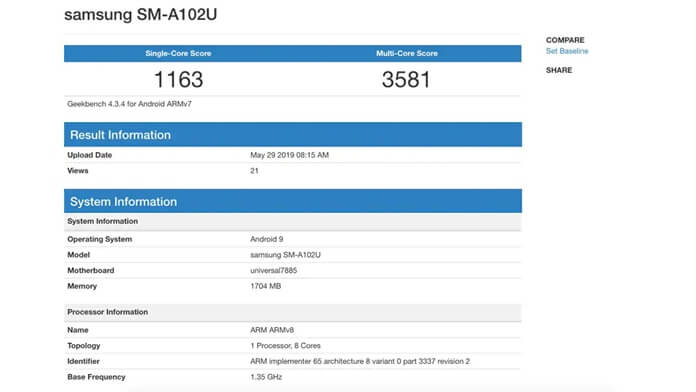Click the Processor Information subheader
This screenshot has width=696, height=392.
tap(293, 312)
